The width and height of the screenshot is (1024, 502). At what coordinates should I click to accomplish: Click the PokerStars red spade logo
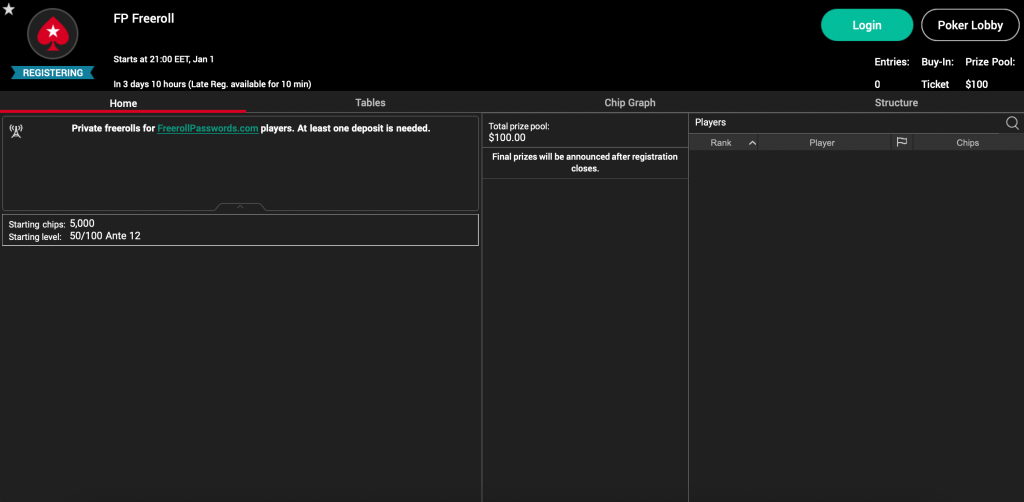52,35
